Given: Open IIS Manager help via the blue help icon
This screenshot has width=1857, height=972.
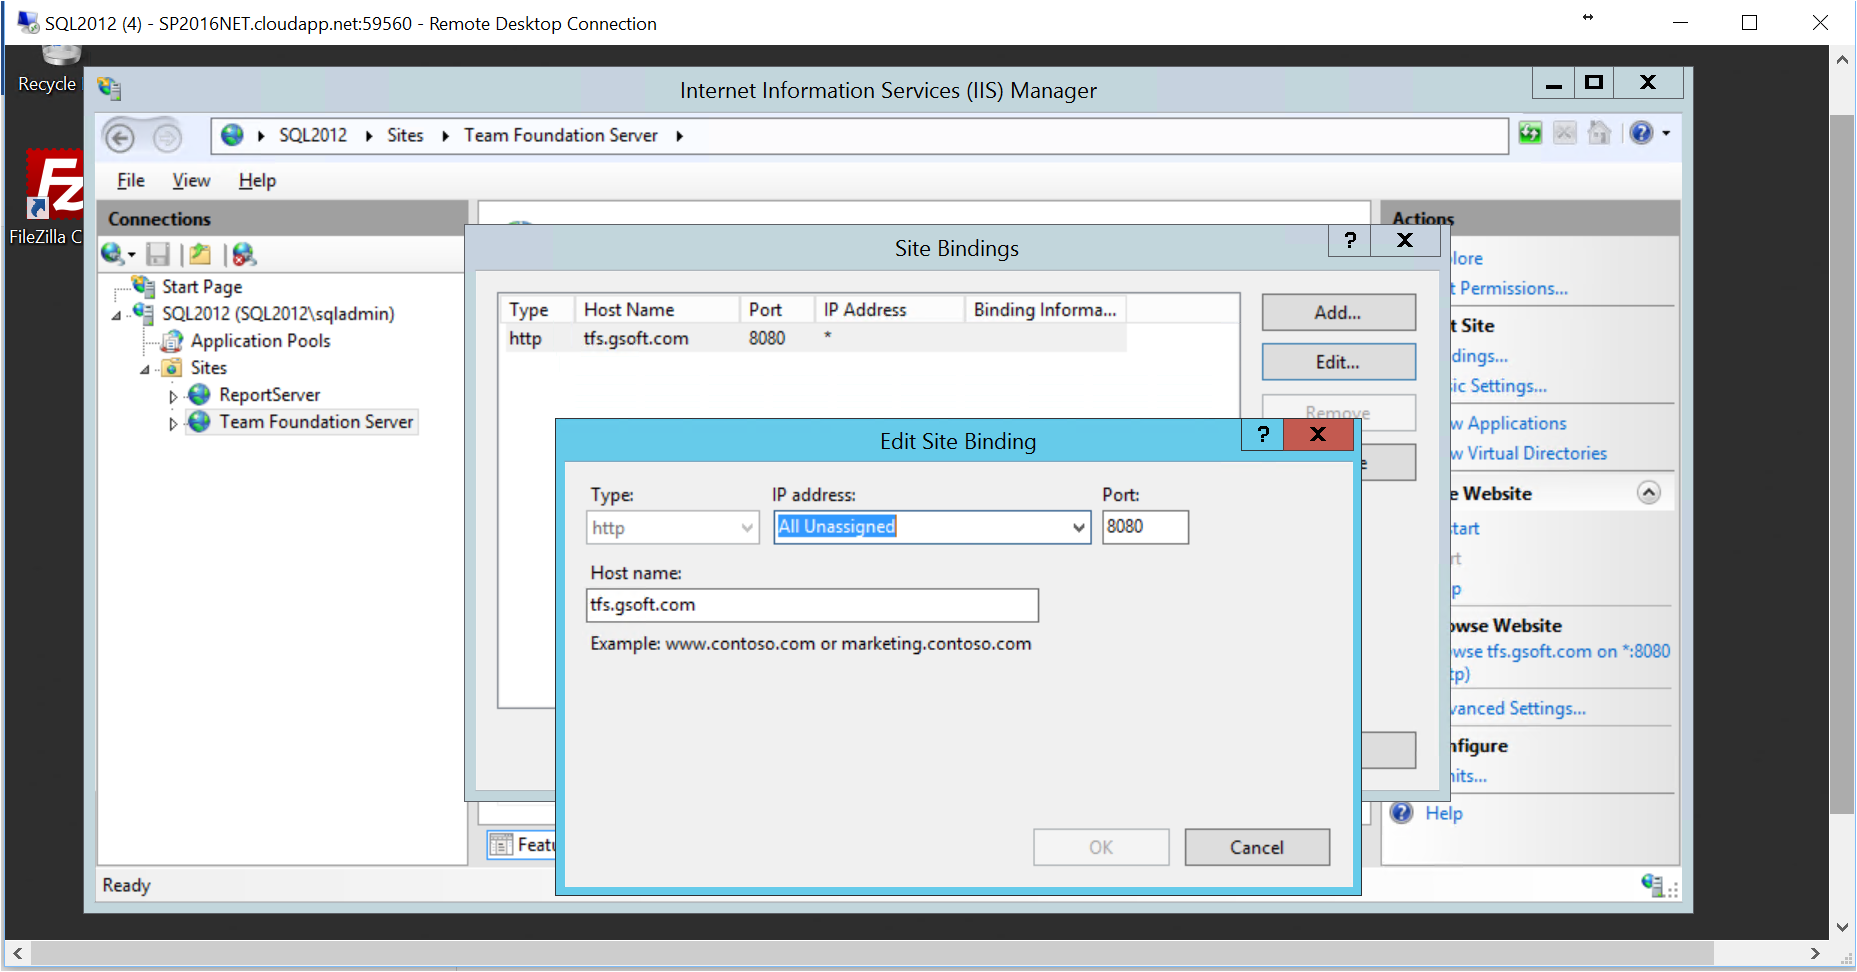Looking at the screenshot, I should tap(1643, 133).
